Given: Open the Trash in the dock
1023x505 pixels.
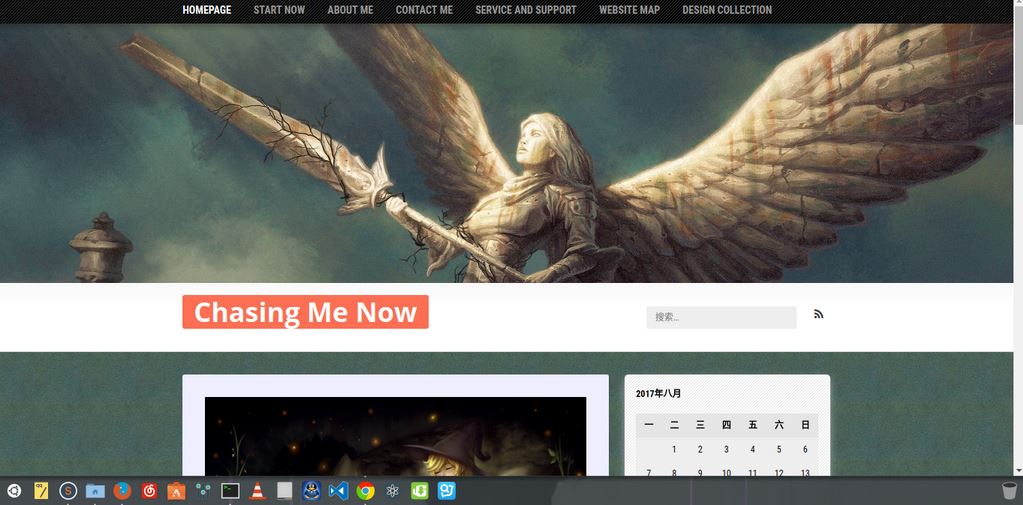Looking at the screenshot, I should 1008,490.
